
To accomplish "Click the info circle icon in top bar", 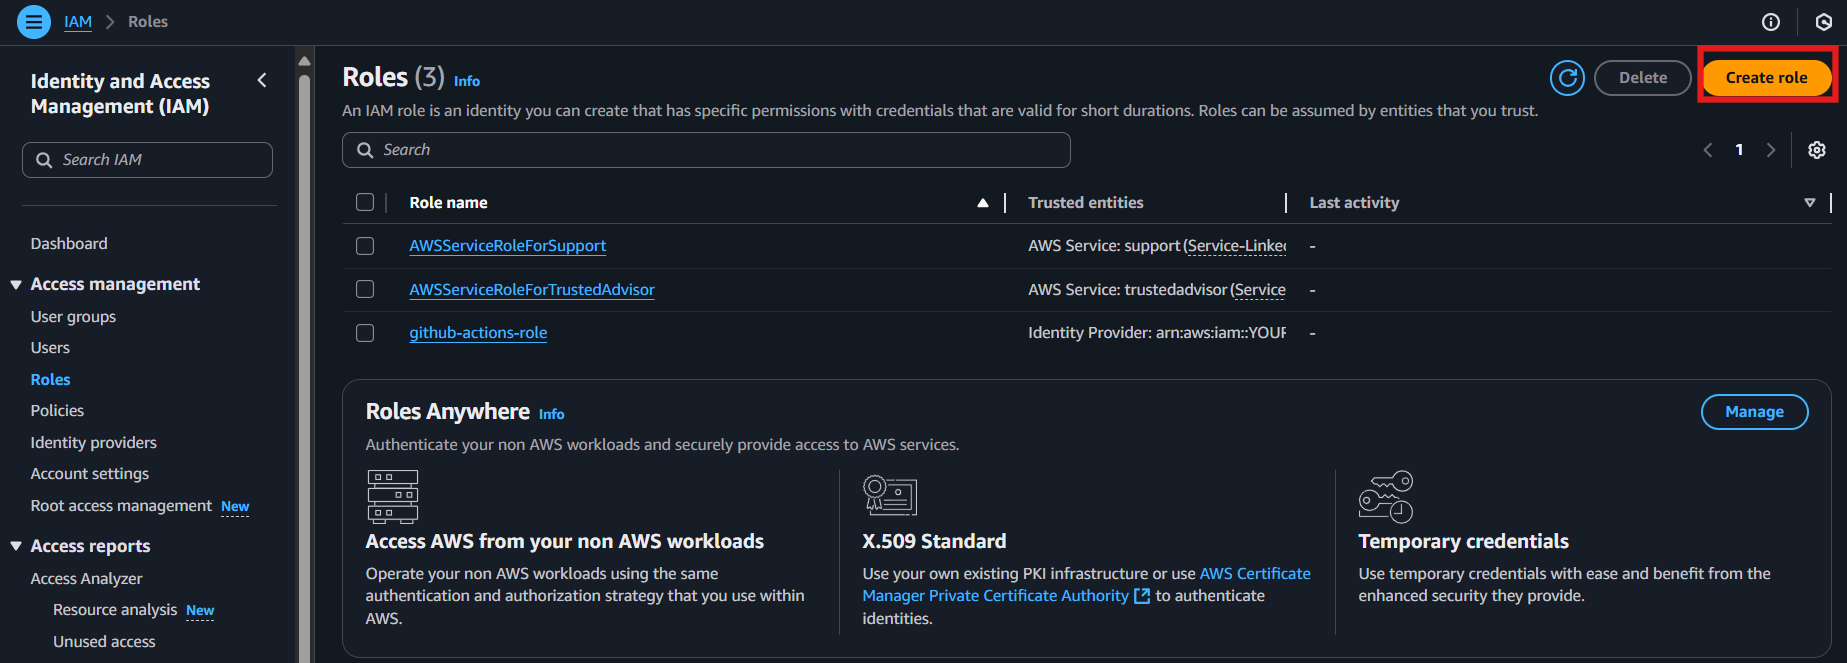I will (1771, 22).
